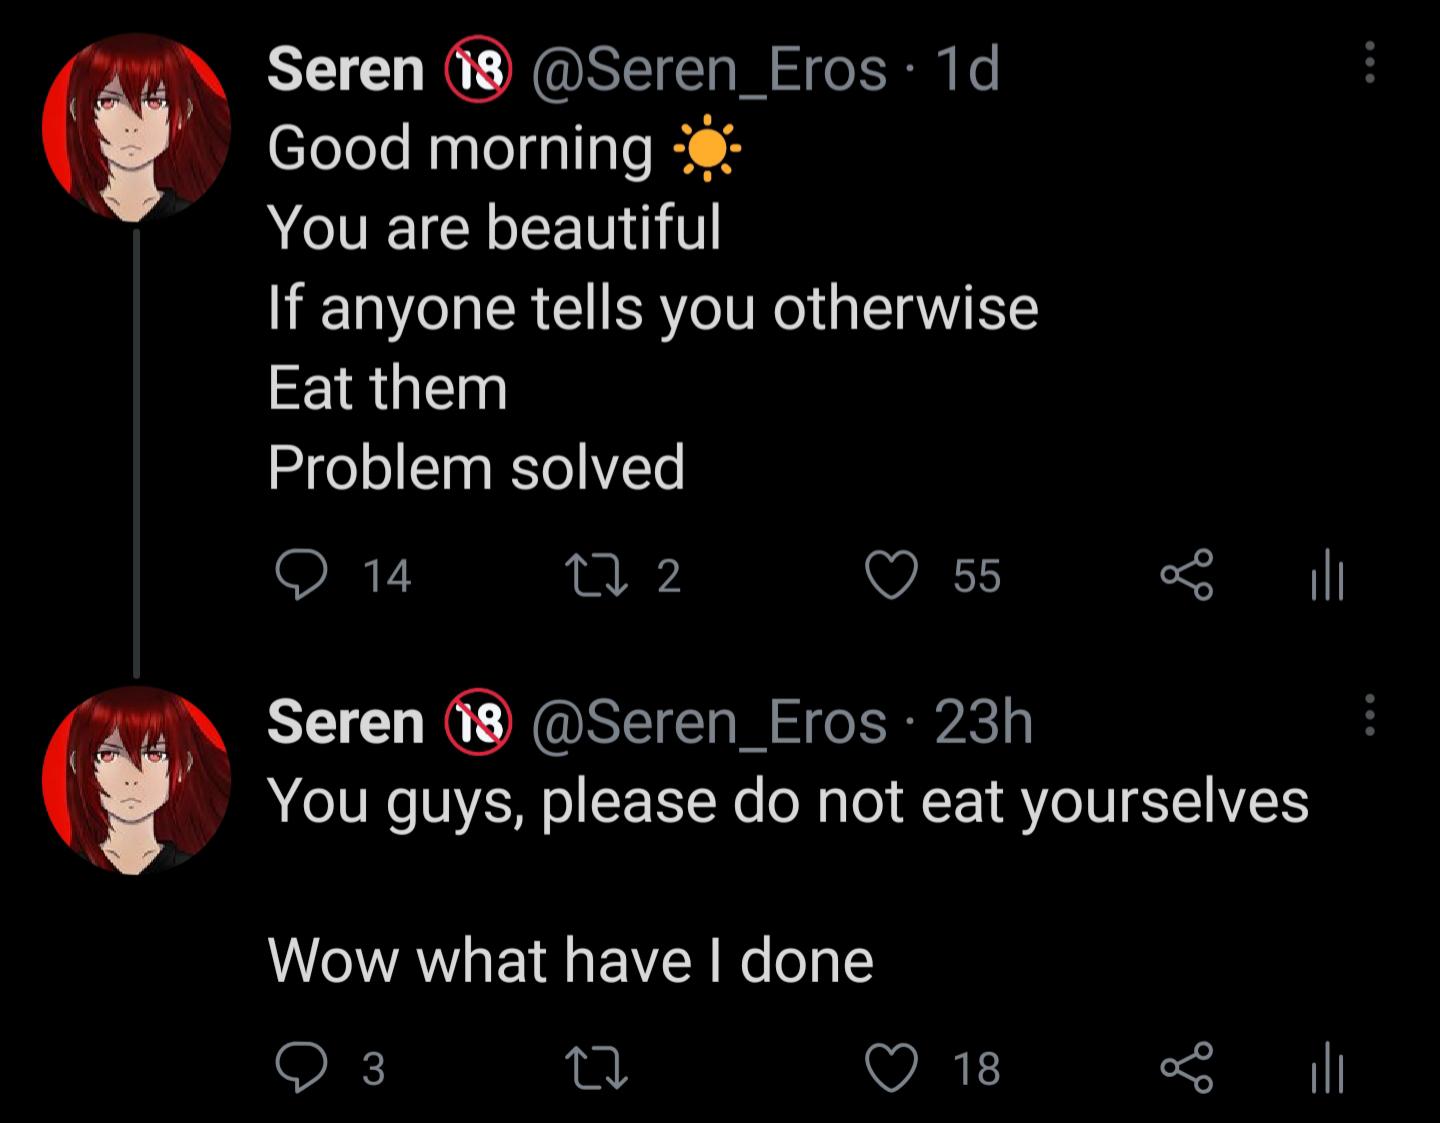Open more options for second tweet
Image resolution: width=1440 pixels, height=1123 pixels.
[x=1369, y=715]
